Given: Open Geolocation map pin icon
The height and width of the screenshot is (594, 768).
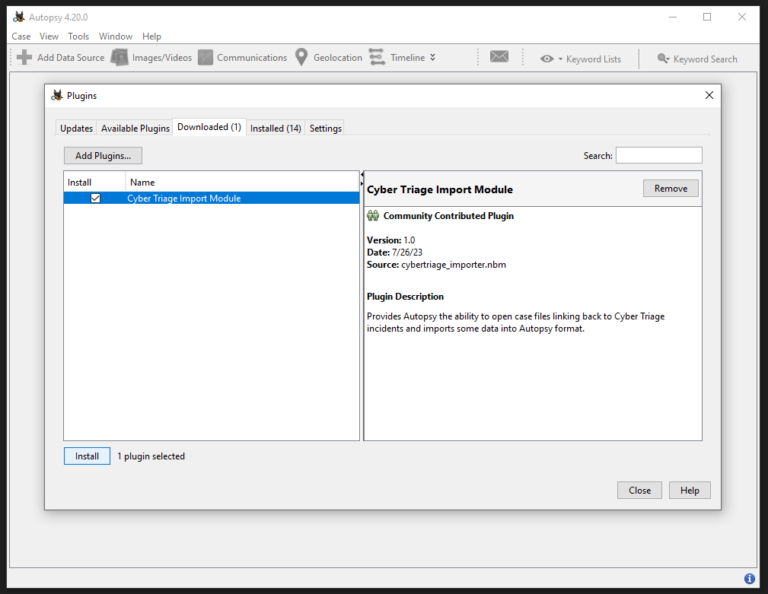Looking at the screenshot, I should tap(301, 58).
